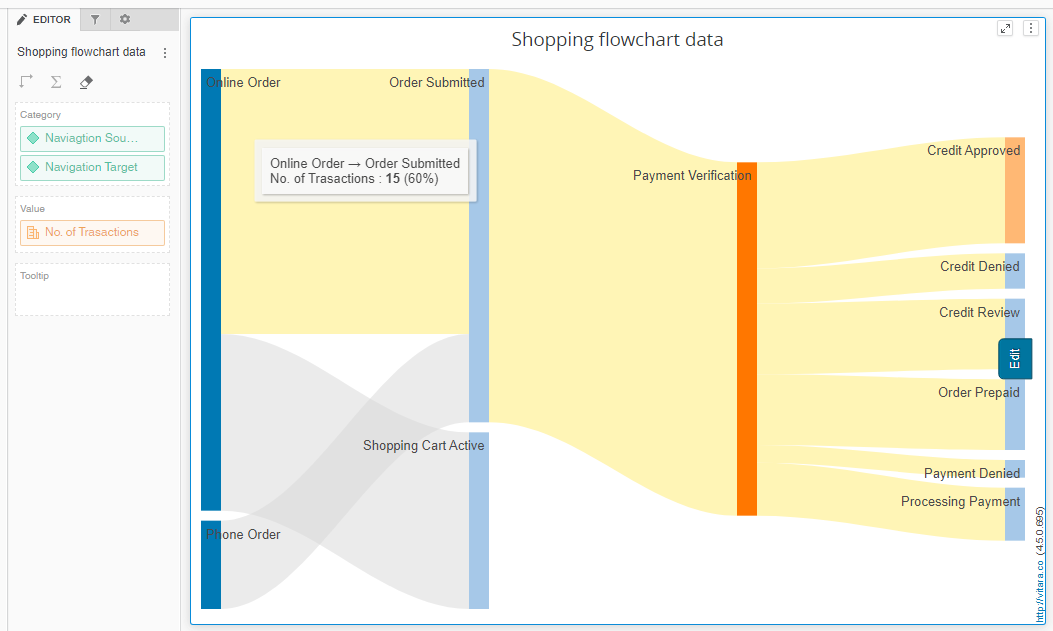The height and width of the screenshot is (631, 1053).
Task: Click the gear settings icon
Action: click(123, 19)
